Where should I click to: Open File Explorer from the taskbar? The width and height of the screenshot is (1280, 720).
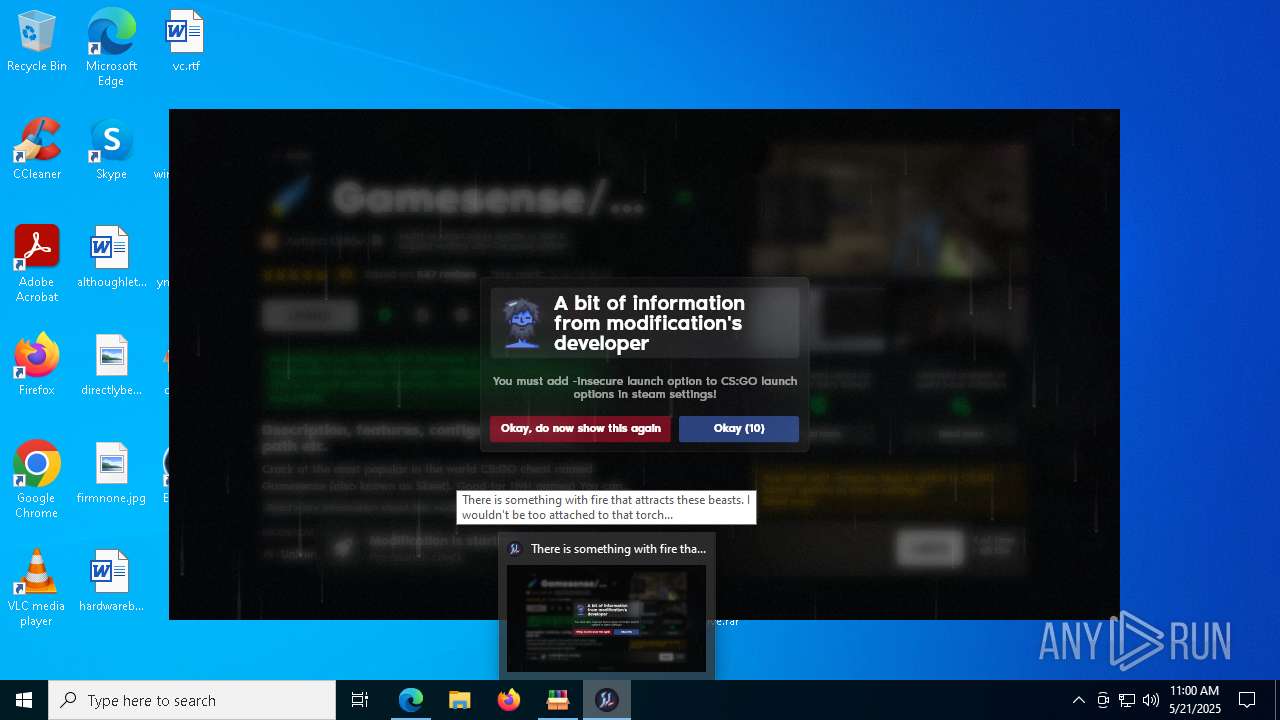pyautogui.click(x=459, y=700)
